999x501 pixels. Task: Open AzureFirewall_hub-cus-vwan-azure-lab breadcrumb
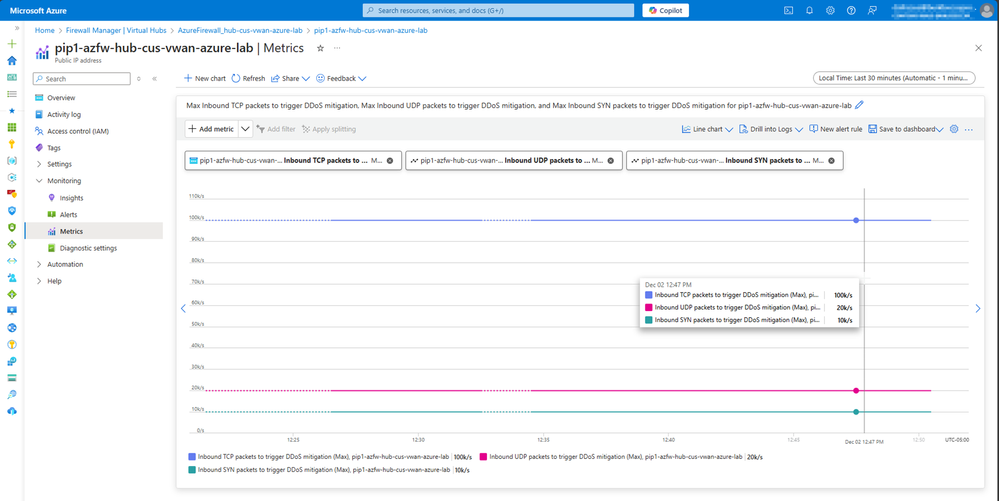pos(240,30)
